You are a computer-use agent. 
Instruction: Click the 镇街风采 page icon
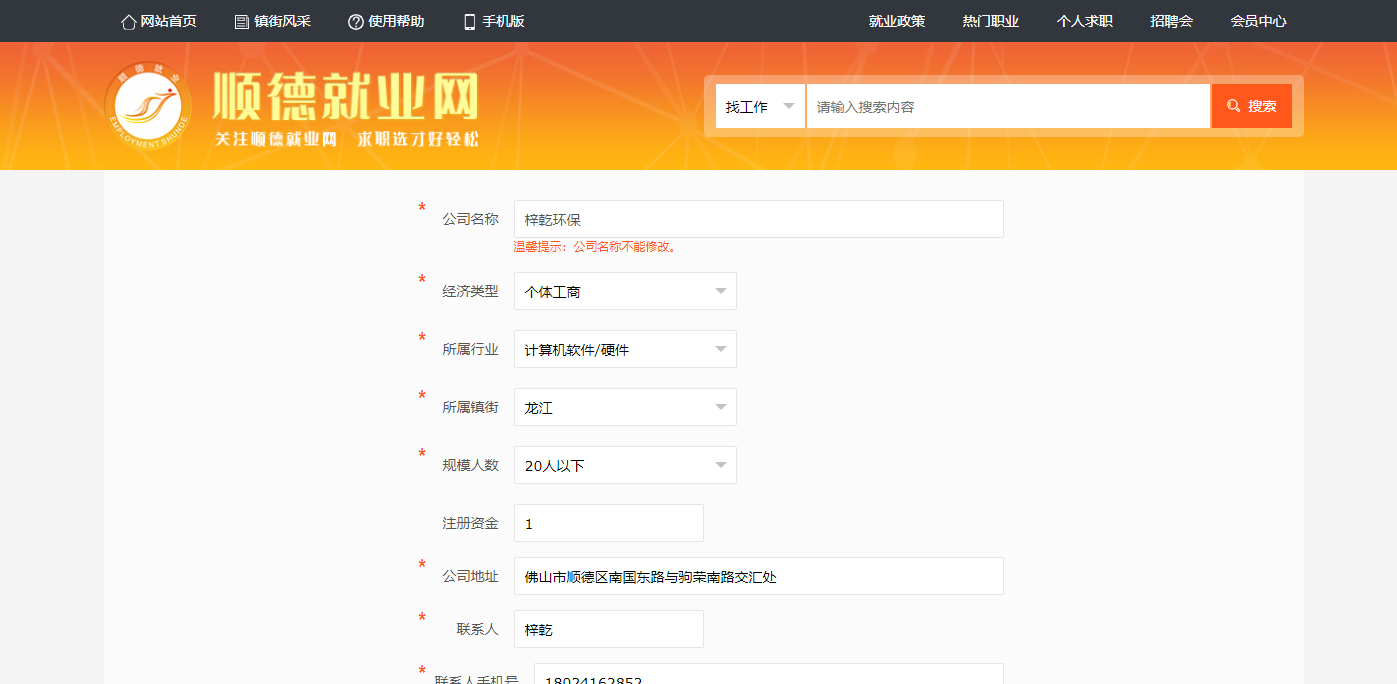pos(241,22)
